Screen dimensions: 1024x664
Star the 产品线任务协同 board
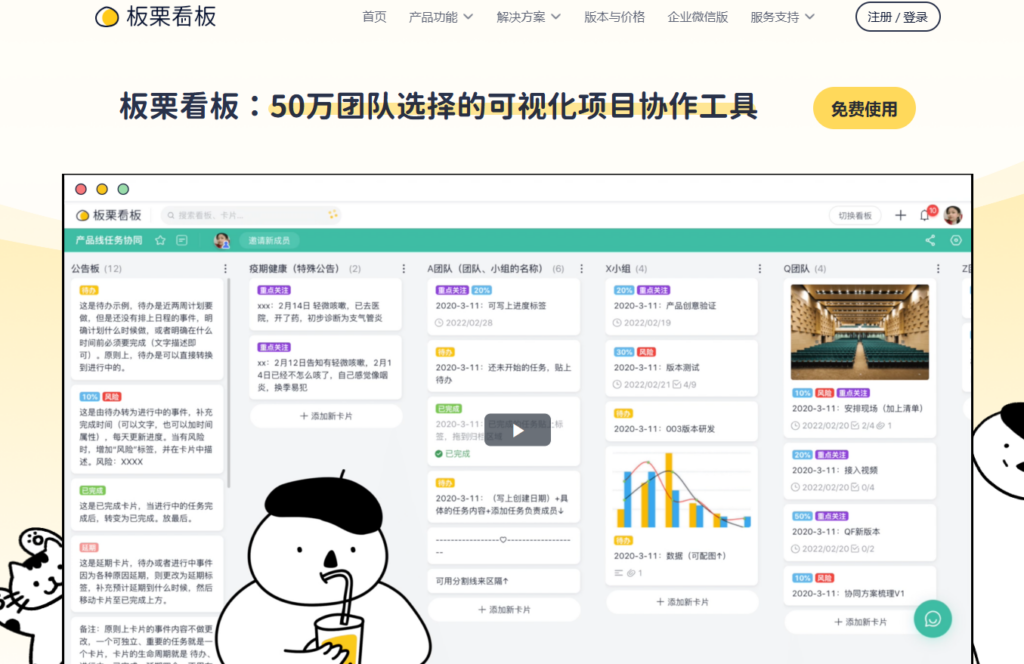coord(160,240)
